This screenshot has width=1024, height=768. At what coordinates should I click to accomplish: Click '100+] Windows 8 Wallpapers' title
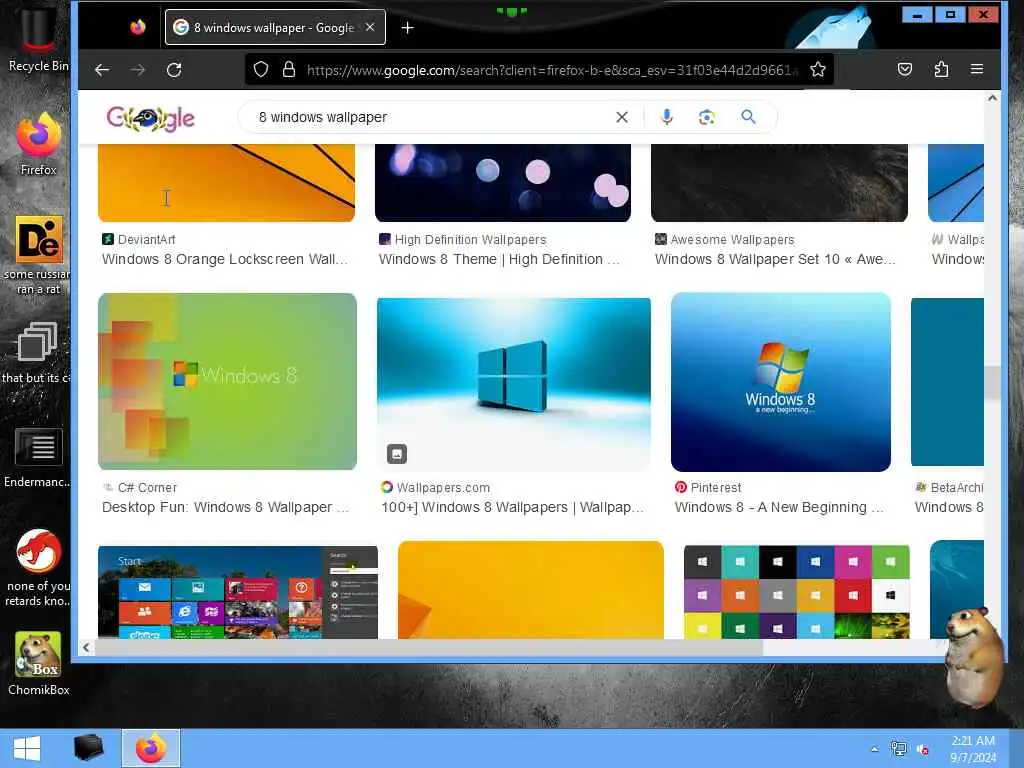(x=512, y=507)
